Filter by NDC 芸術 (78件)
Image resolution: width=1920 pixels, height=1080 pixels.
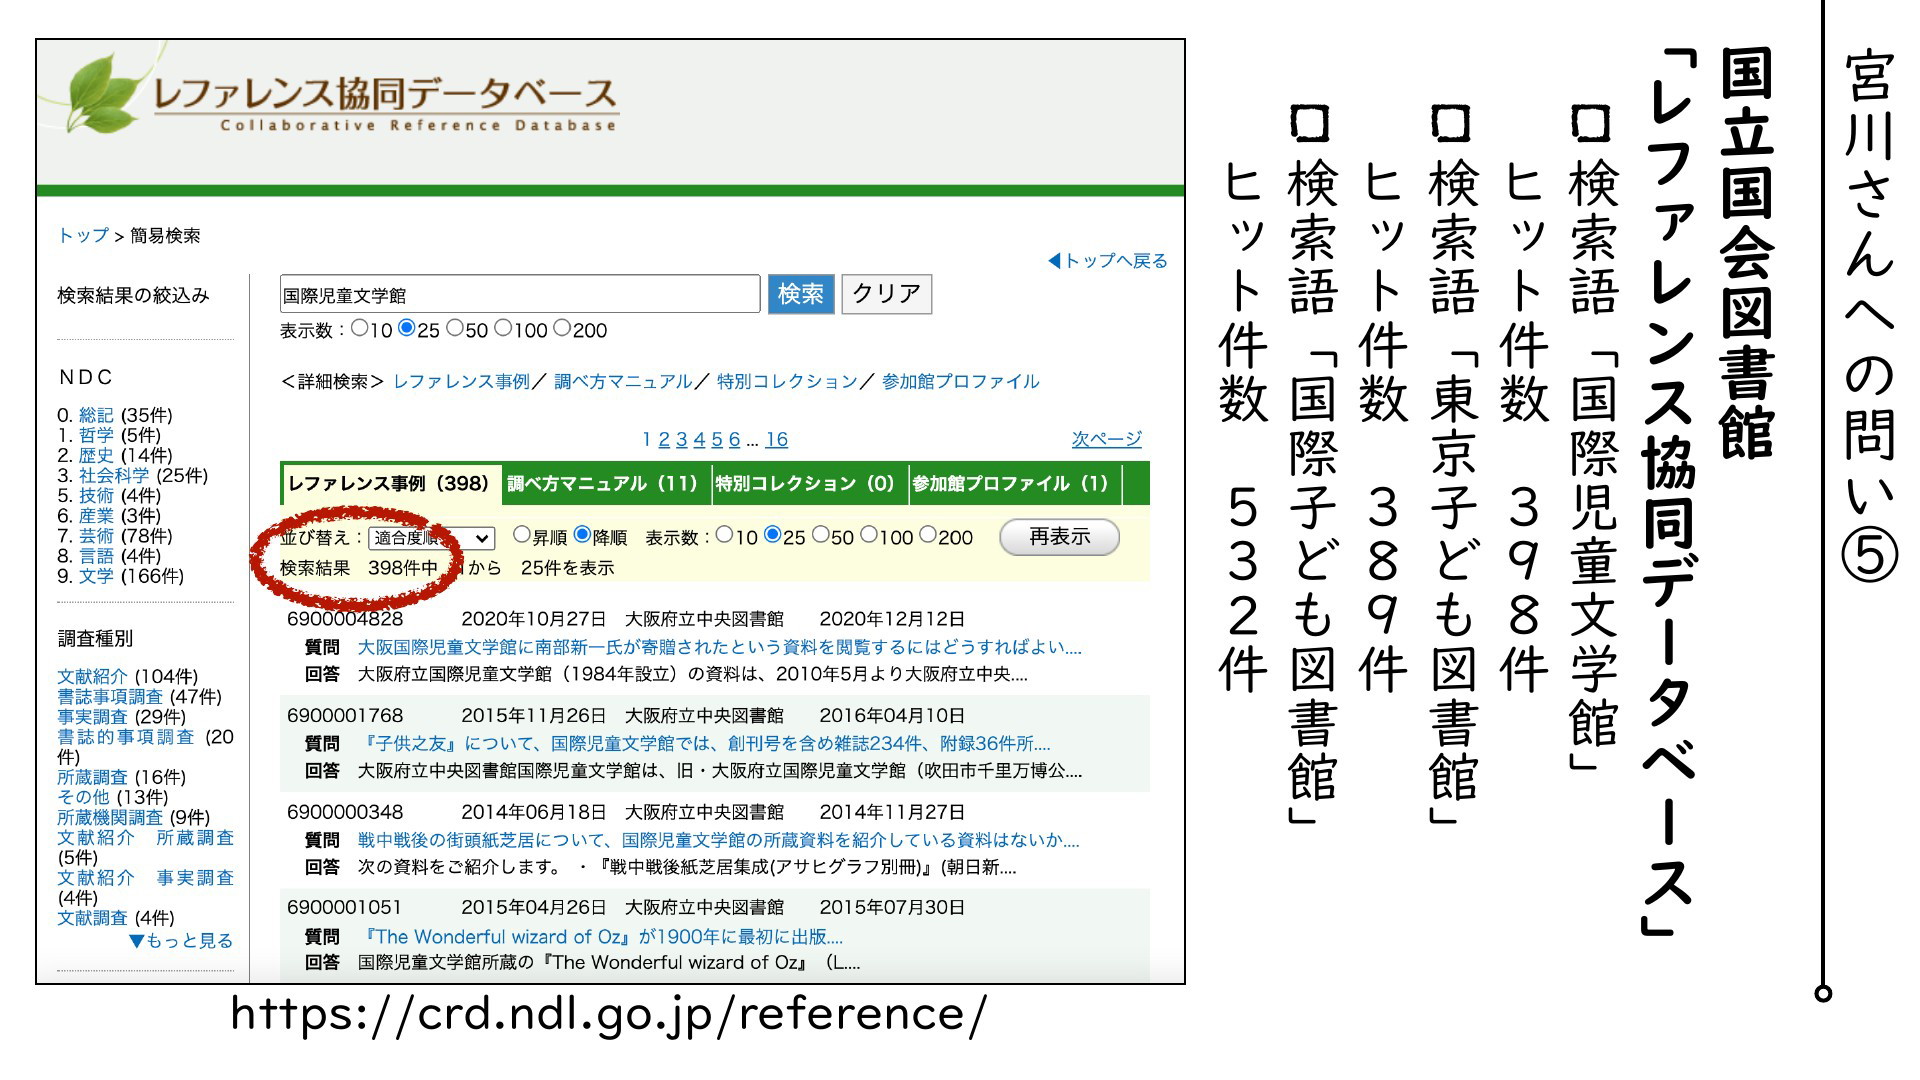click(x=96, y=536)
